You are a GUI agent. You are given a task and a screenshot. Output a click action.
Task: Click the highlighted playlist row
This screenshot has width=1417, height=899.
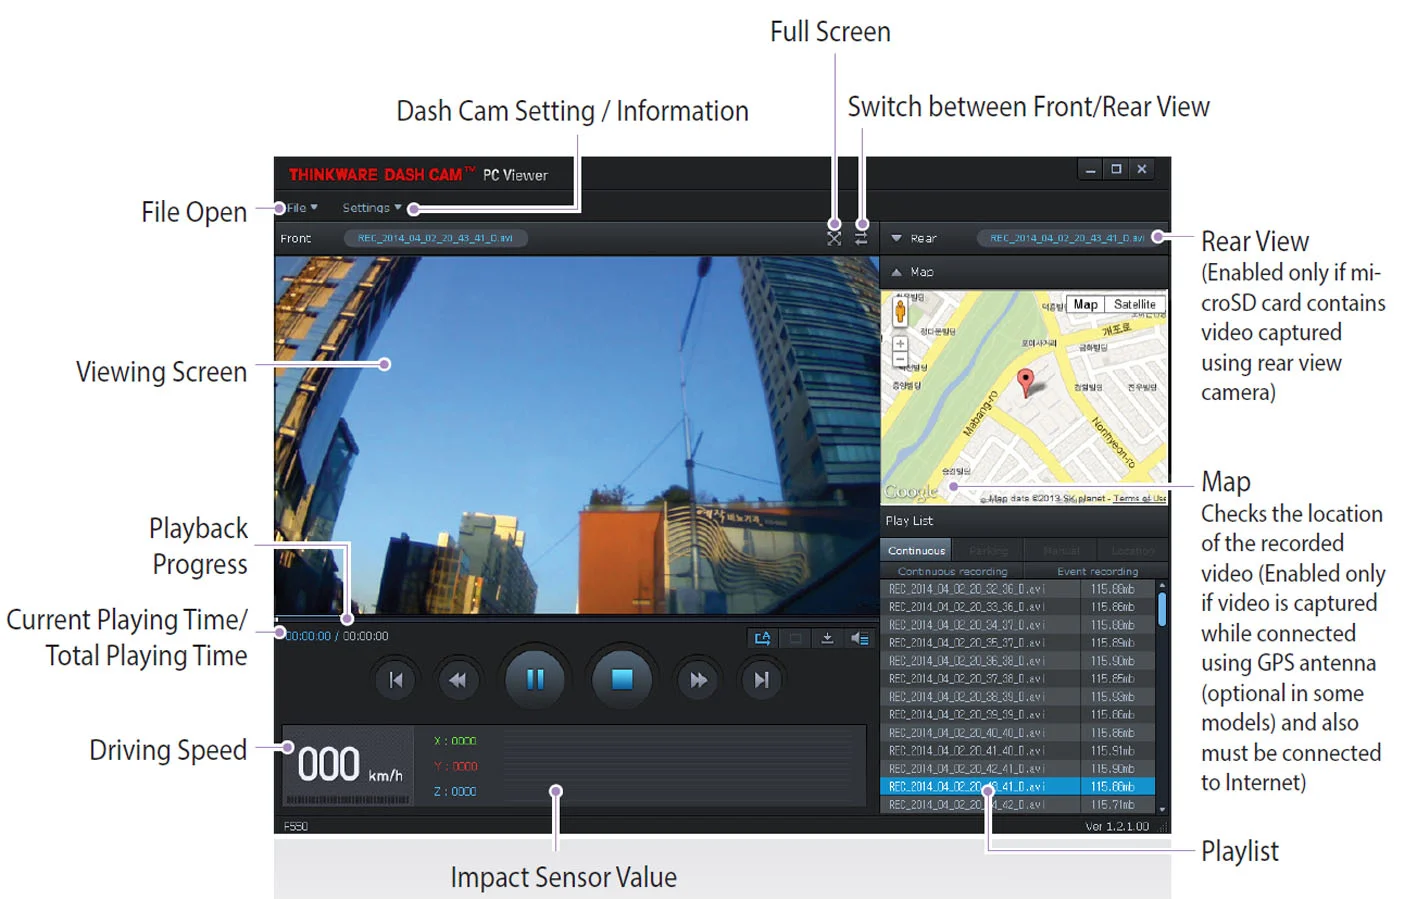1018,787
